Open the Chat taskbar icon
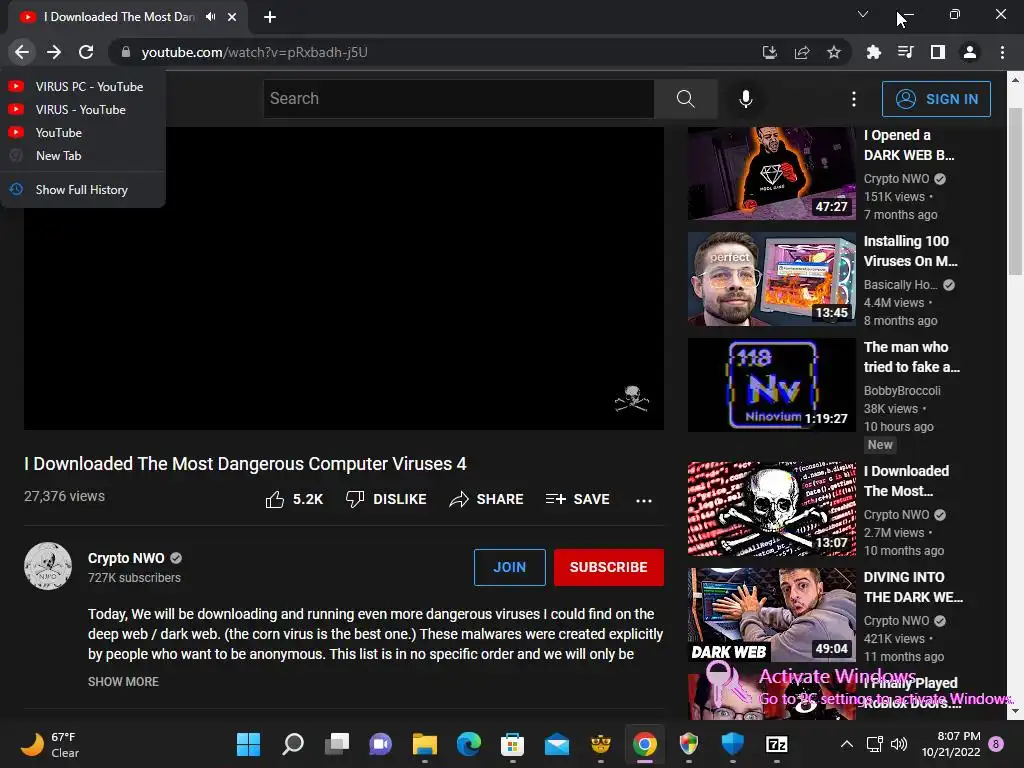The image size is (1024, 768). coord(381,744)
